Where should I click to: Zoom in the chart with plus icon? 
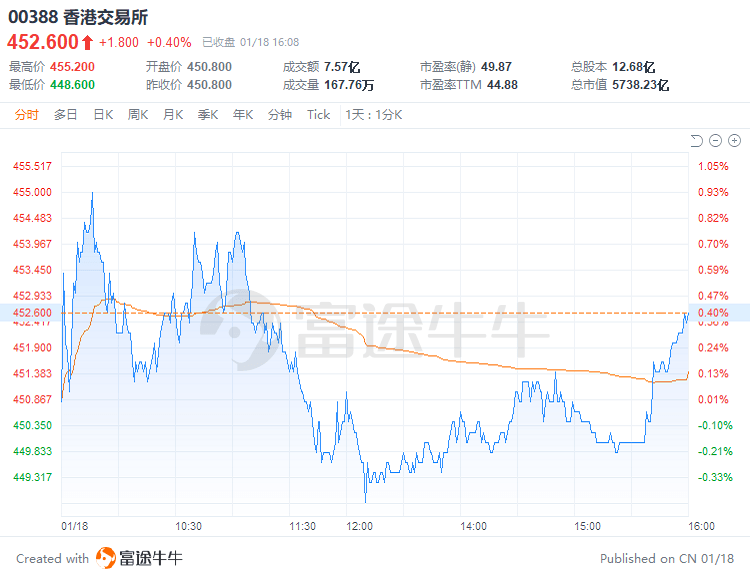735,140
